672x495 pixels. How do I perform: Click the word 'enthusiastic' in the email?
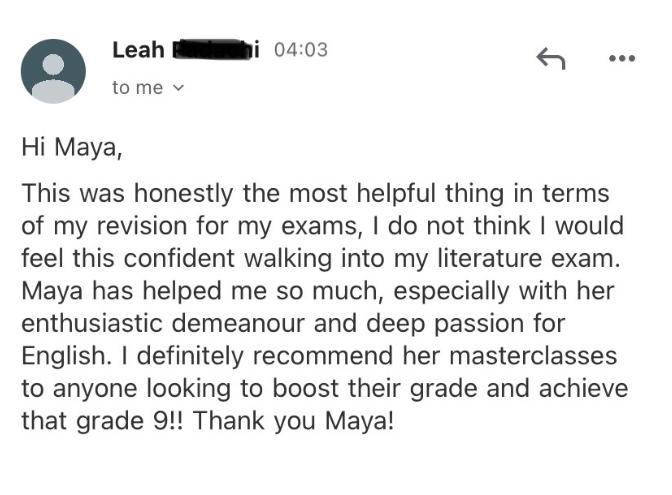[x=92, y=323]
